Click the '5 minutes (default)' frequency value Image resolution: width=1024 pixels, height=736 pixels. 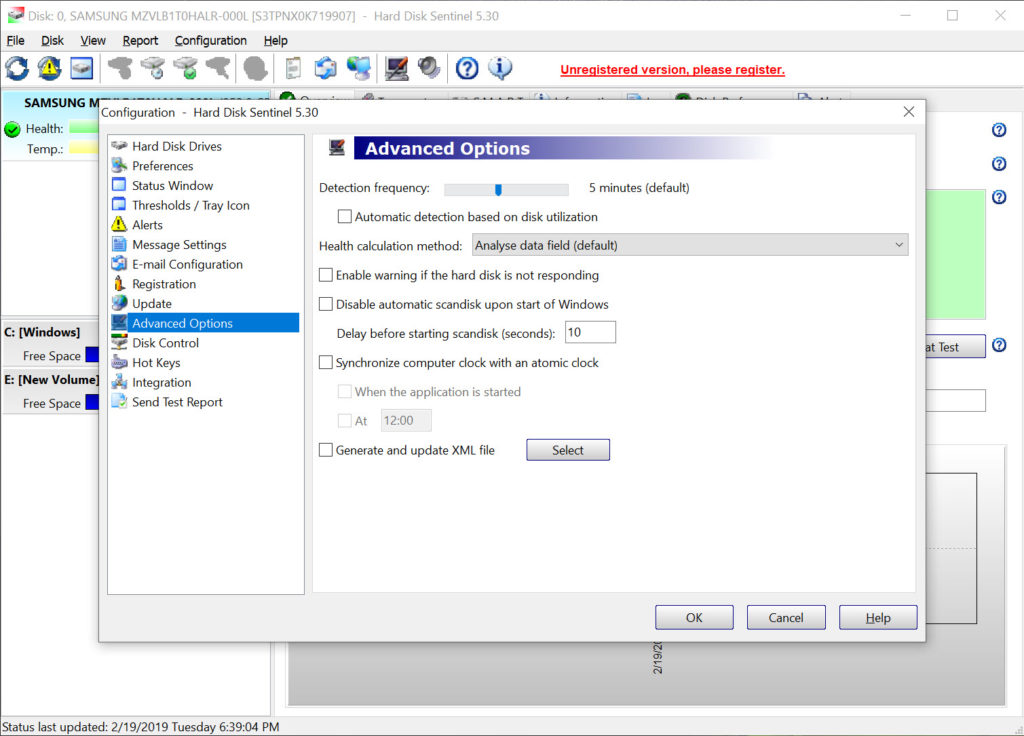pyautogui.click(x=639, y=187)
